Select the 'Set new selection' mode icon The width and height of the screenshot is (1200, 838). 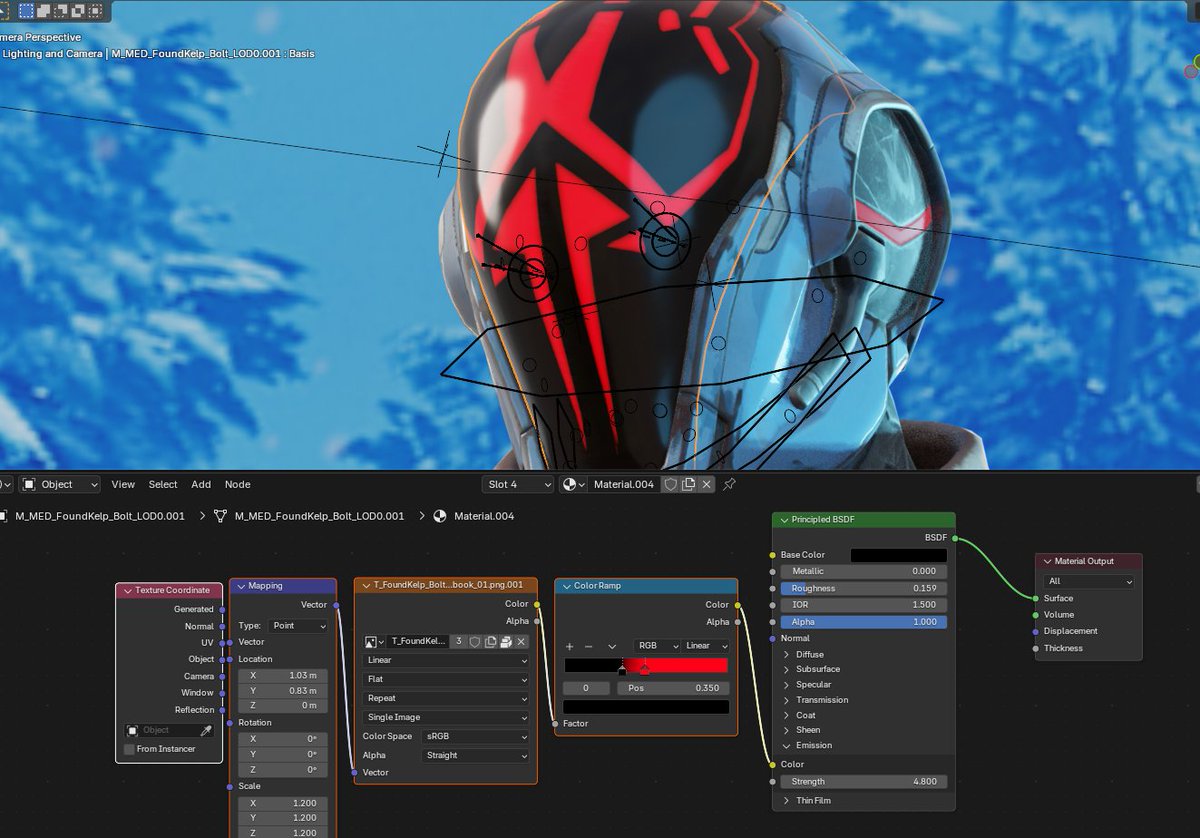click(25, 11)
